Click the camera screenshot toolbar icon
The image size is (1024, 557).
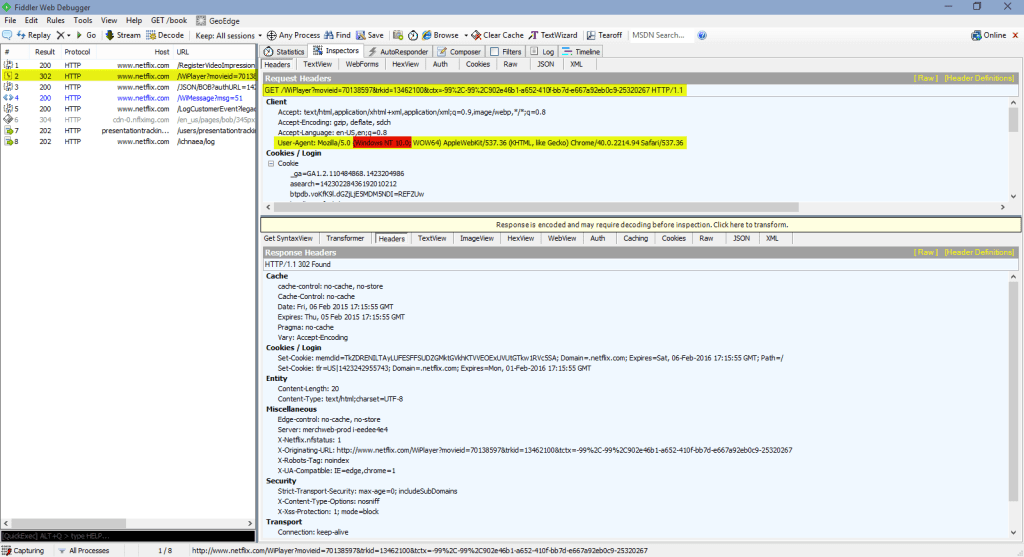pos(398,35)
